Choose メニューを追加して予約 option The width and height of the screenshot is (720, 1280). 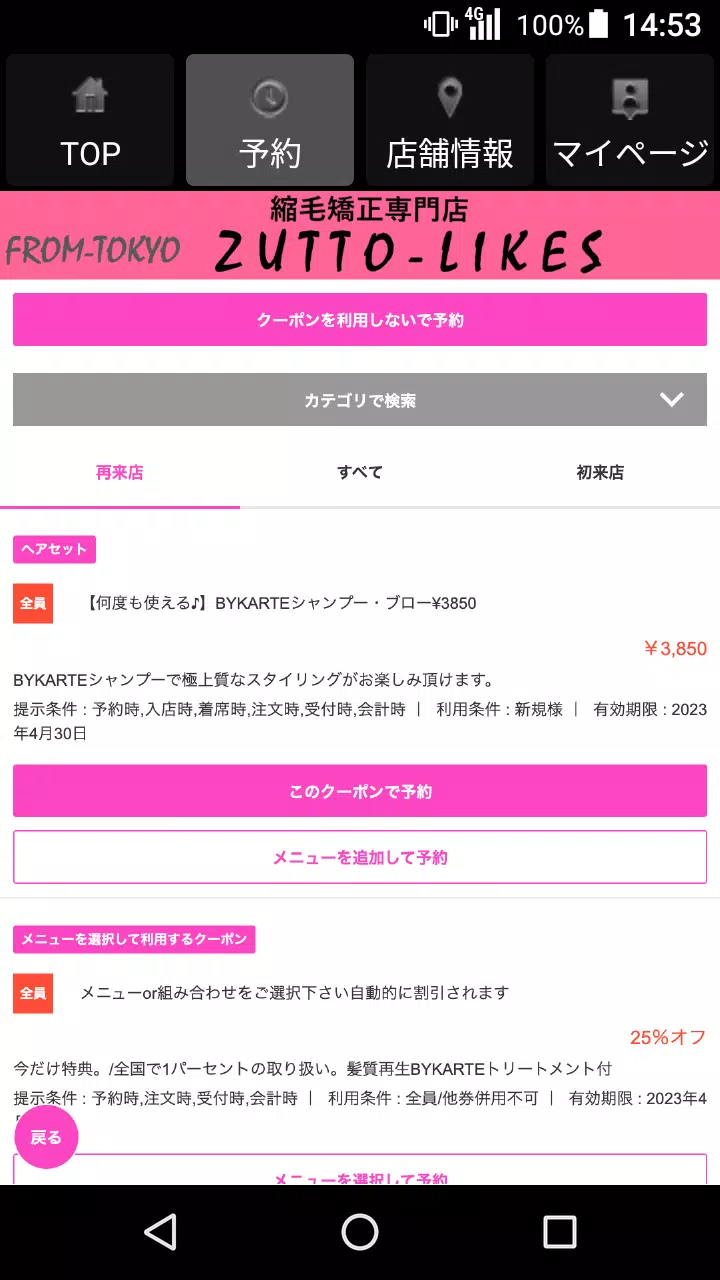[360, 857]
